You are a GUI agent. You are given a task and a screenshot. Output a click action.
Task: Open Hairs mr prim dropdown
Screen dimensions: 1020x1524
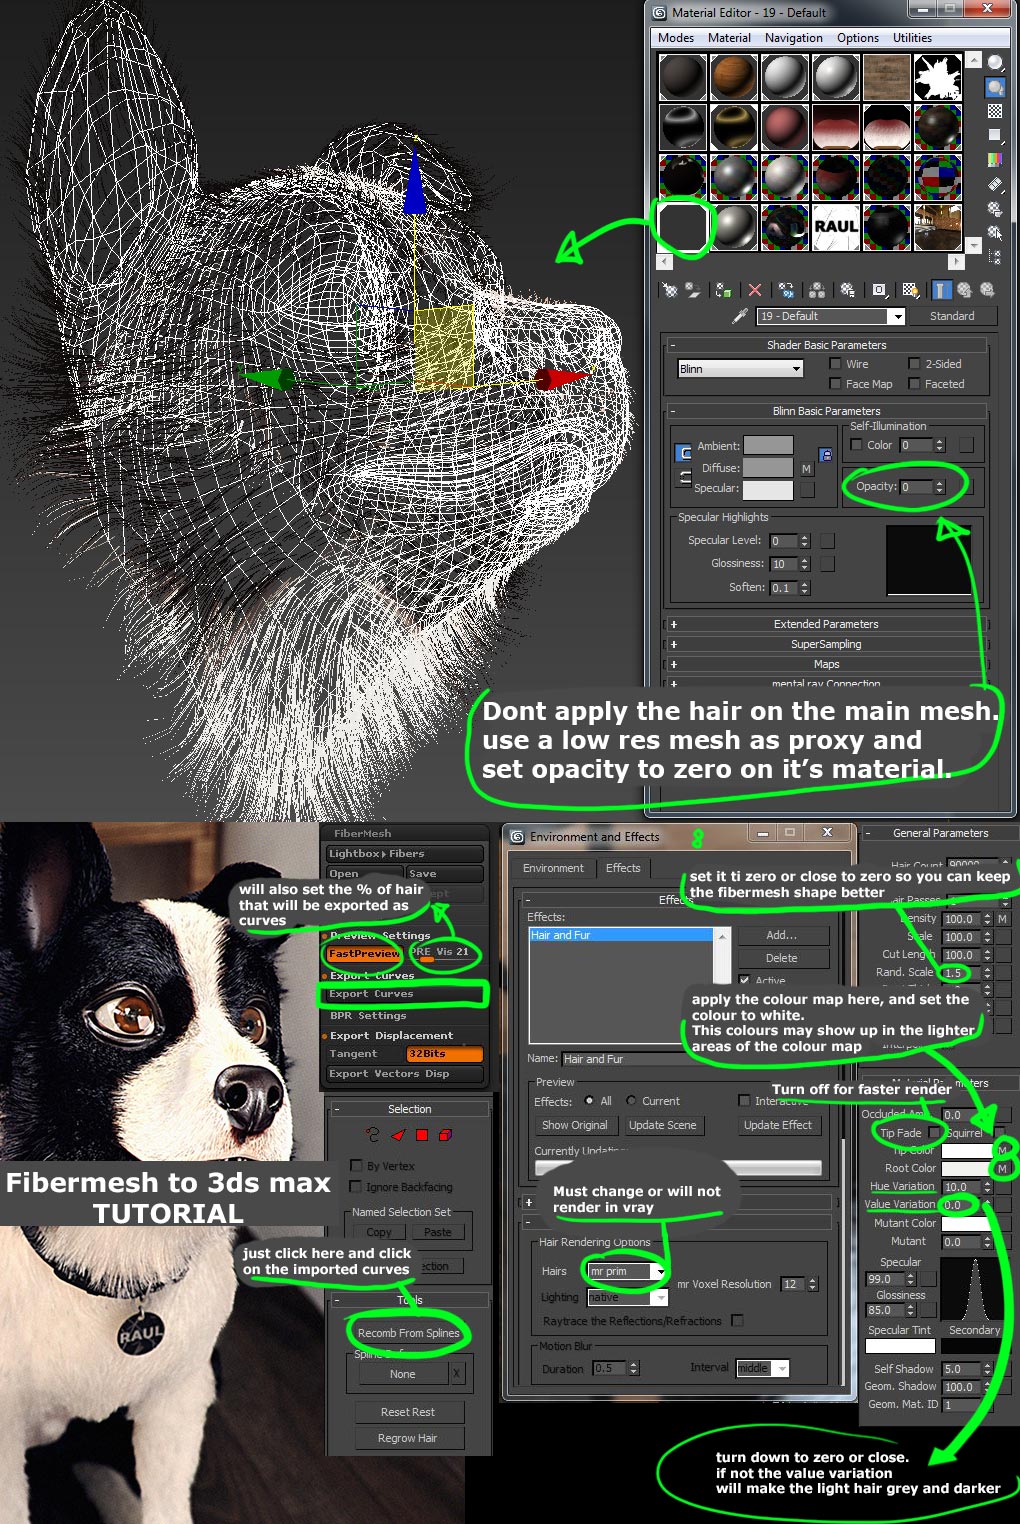point(627,1272)
